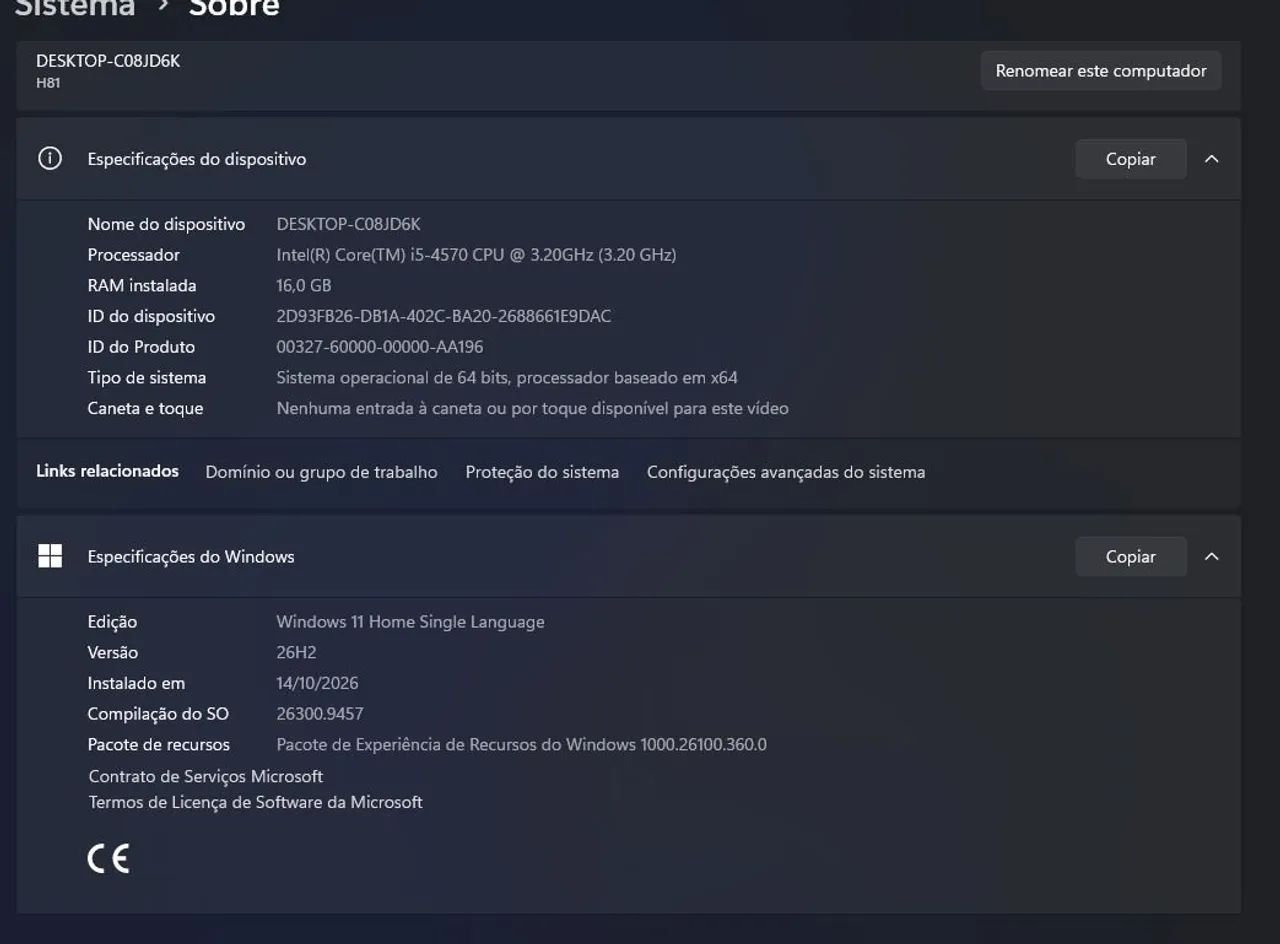The image size is (1280, 944).
Task: Click Renomear este computador button
Action: point(1101,71)
